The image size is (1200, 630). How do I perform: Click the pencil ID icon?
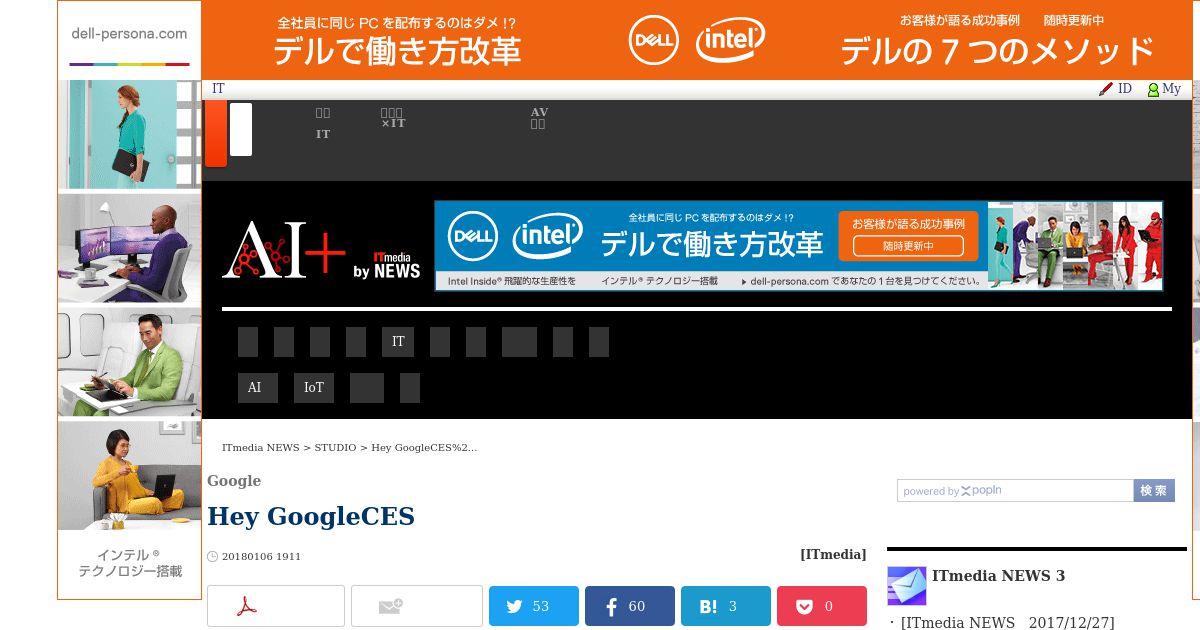(1105, 89)
